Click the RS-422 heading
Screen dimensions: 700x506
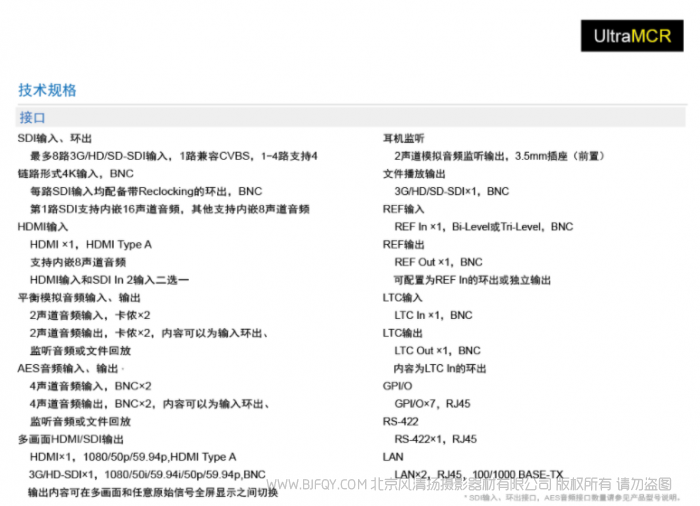point(401,422)
